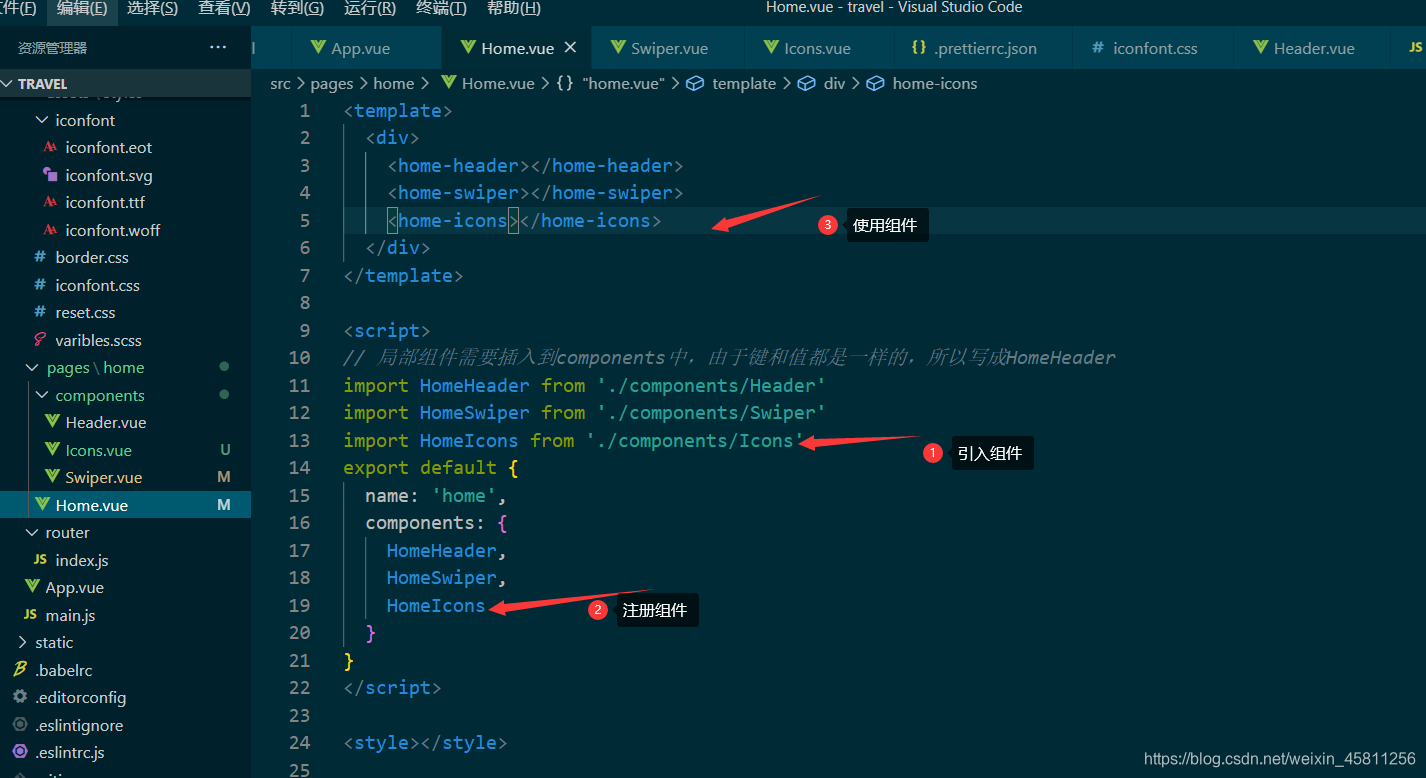Click the home folder breadcrumb segment
This screenshot has width=1426, height=778.
[394, 84]
